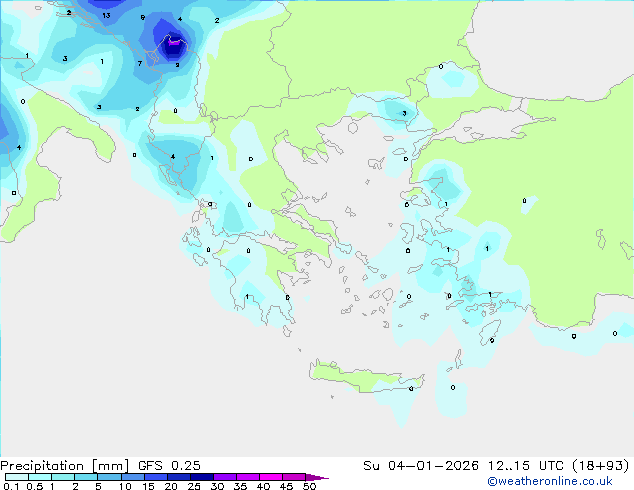Viewport: 634px width, 490px height.
Task: Click the '45' legend scale label
Action: pos(286,486)
